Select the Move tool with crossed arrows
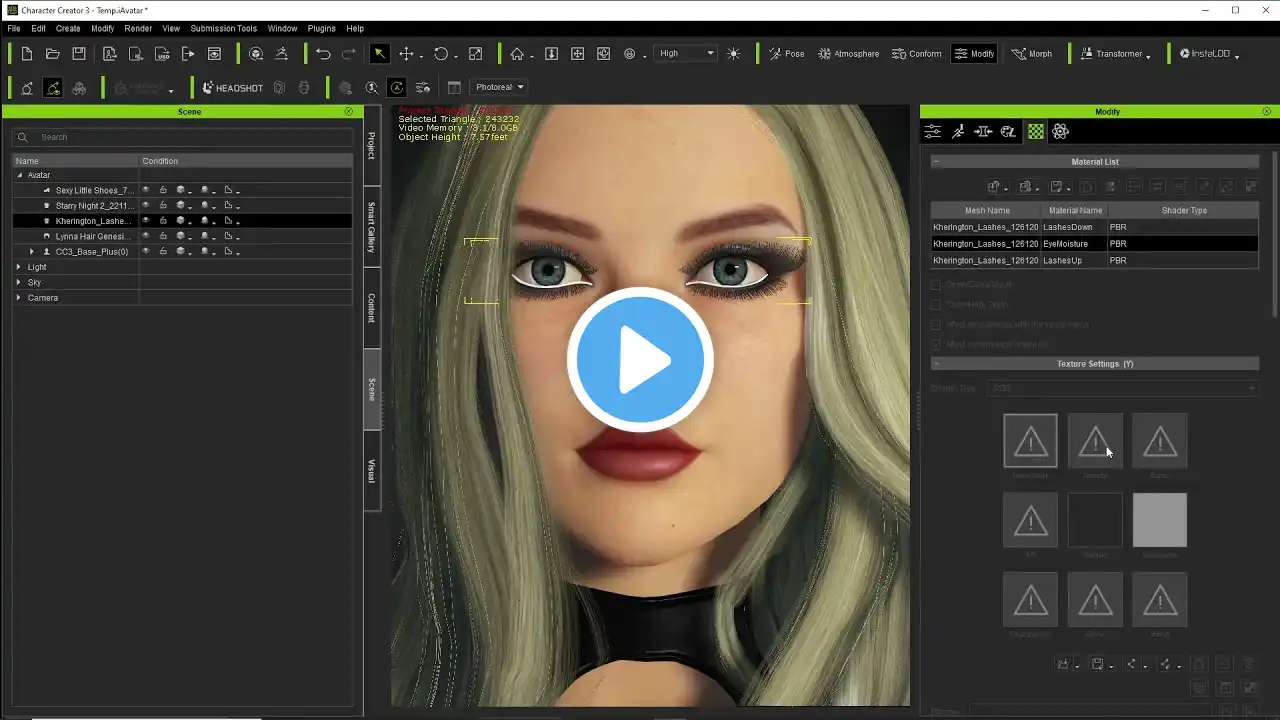 pos(406,54)
